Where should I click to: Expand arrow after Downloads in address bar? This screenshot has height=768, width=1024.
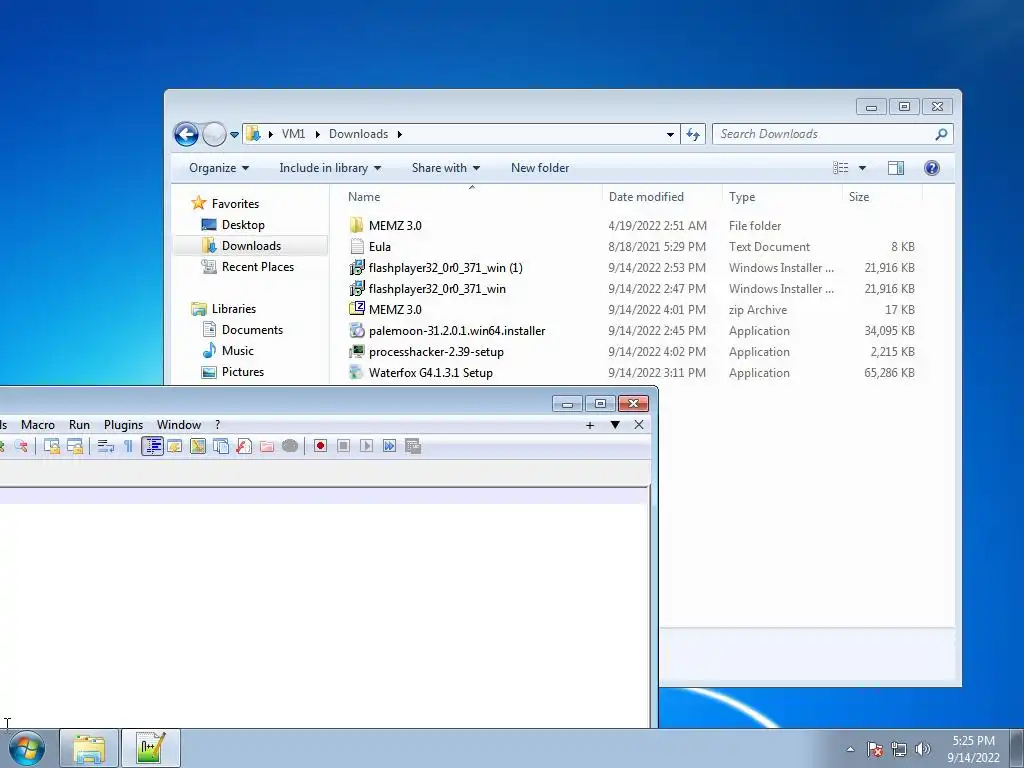pyautogui.click(x=399, y=134)
